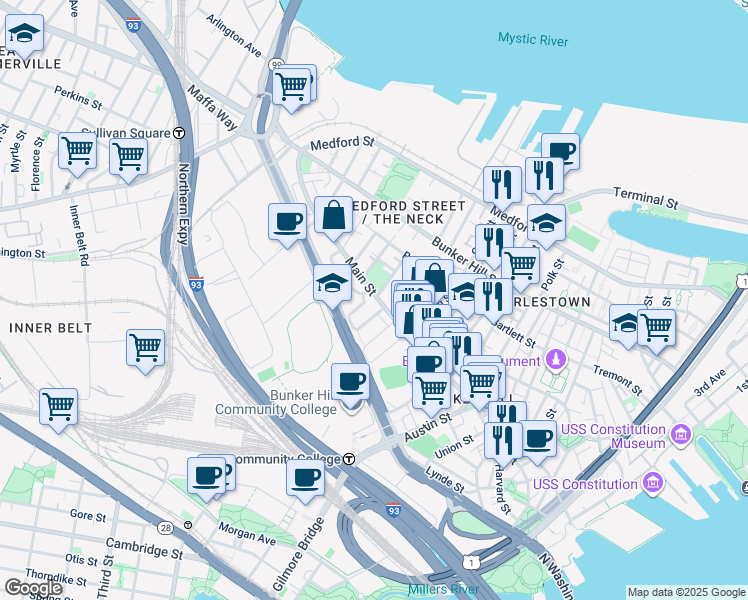Open the shopping bag marker by Medford Street

[x=333, y=215]
